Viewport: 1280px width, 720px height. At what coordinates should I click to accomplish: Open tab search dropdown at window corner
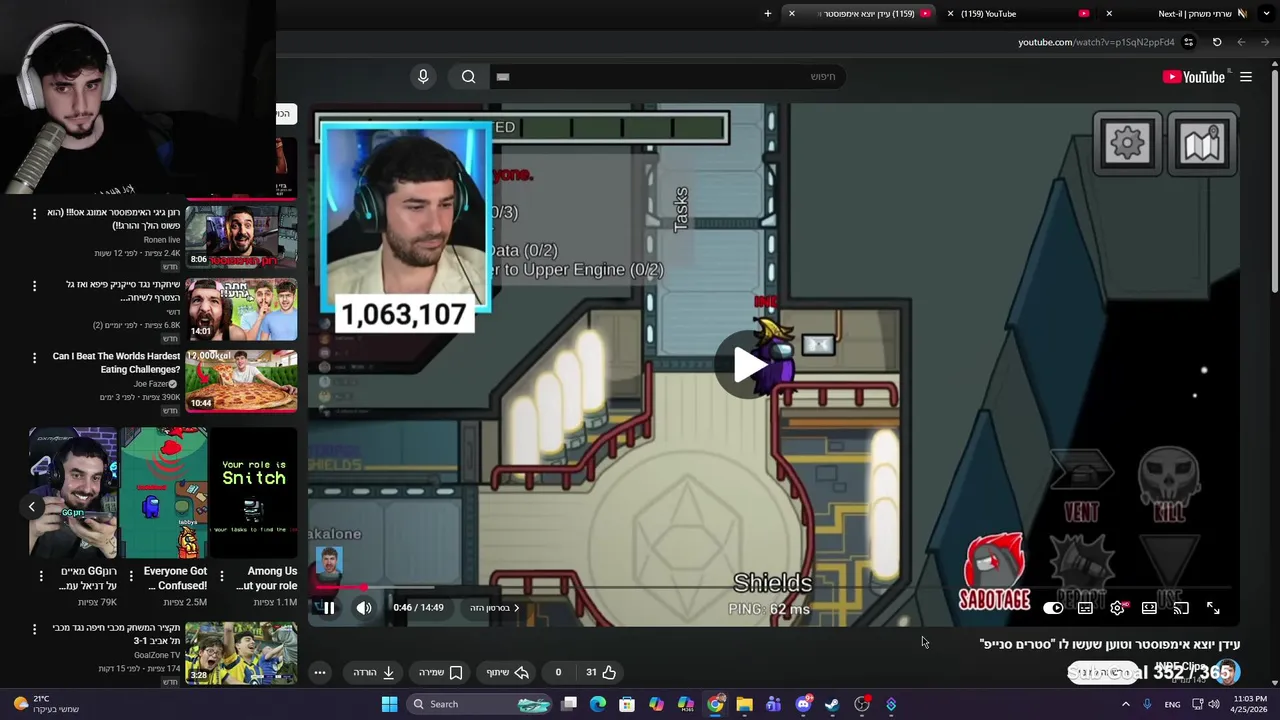click(1268, 14)
